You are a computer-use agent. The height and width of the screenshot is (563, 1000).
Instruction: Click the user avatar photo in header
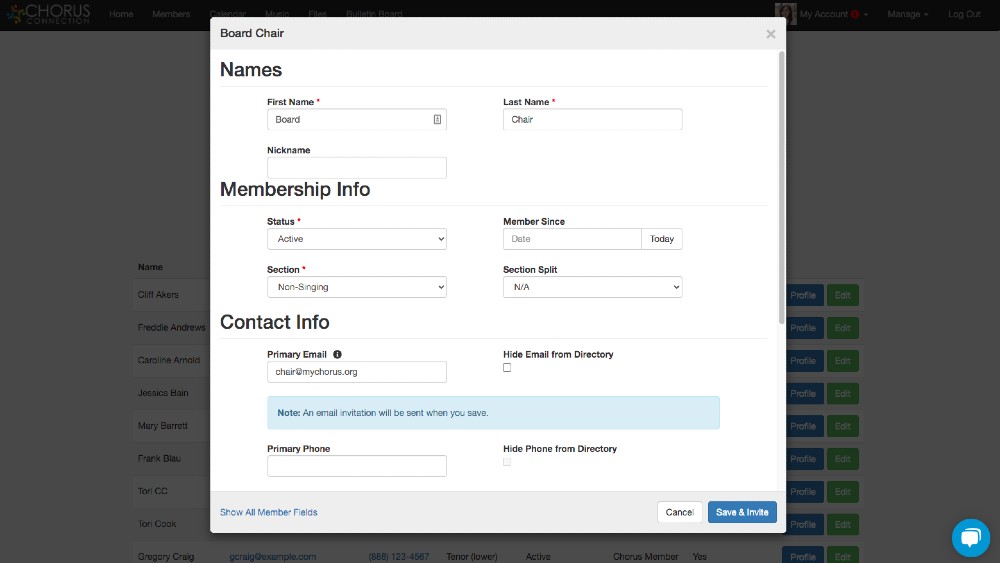coord(785,14)
